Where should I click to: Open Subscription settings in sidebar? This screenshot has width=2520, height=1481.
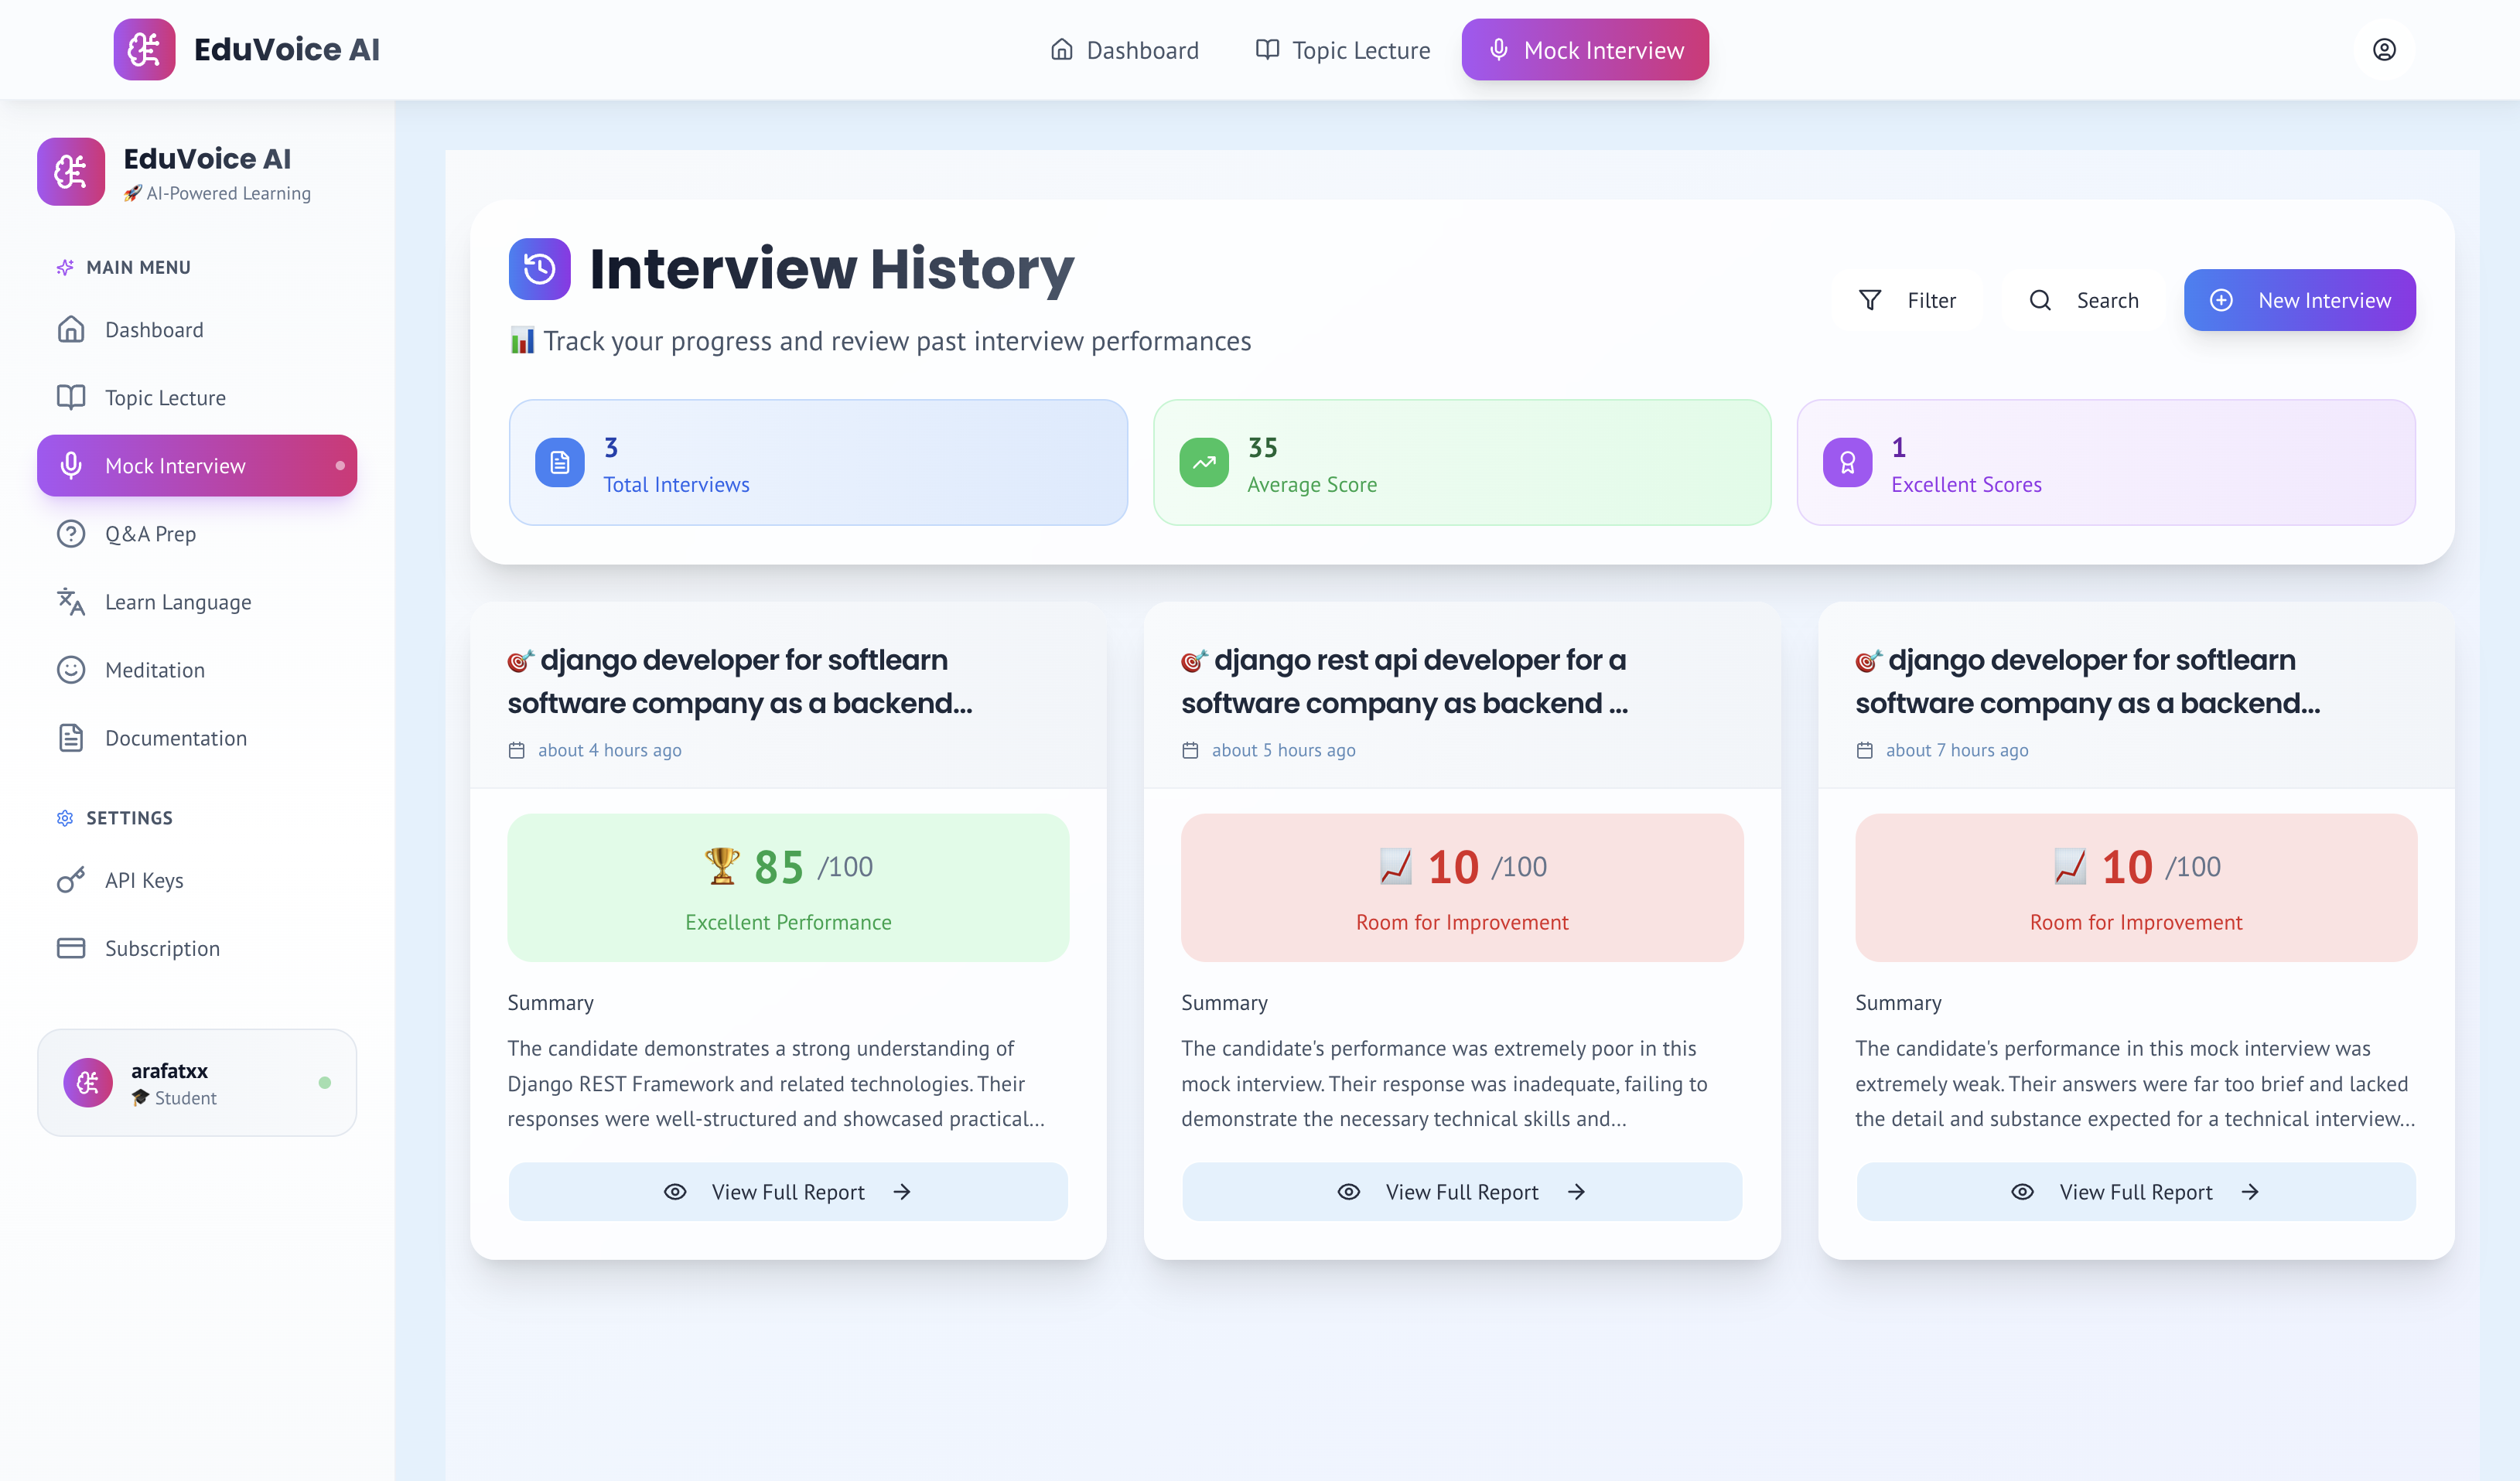(x=162, y=948)
